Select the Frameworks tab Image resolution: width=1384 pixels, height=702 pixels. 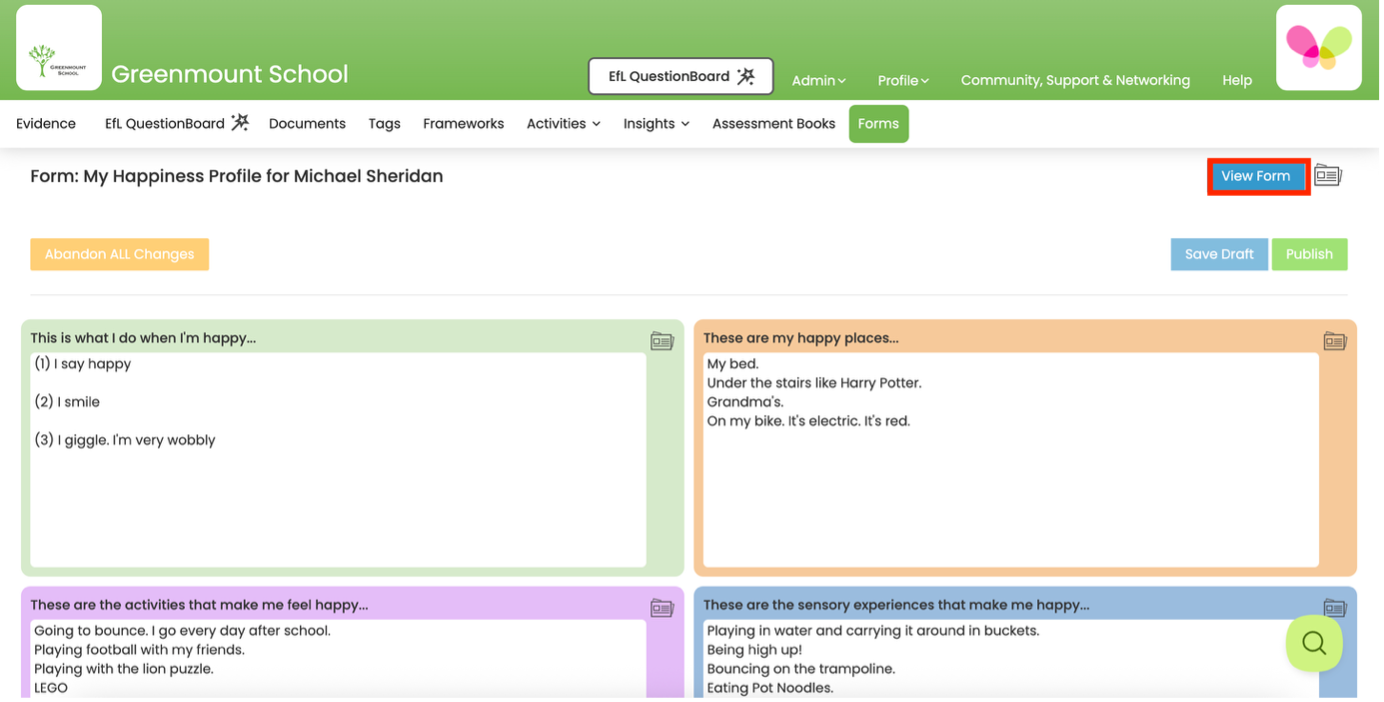[463, 123]
